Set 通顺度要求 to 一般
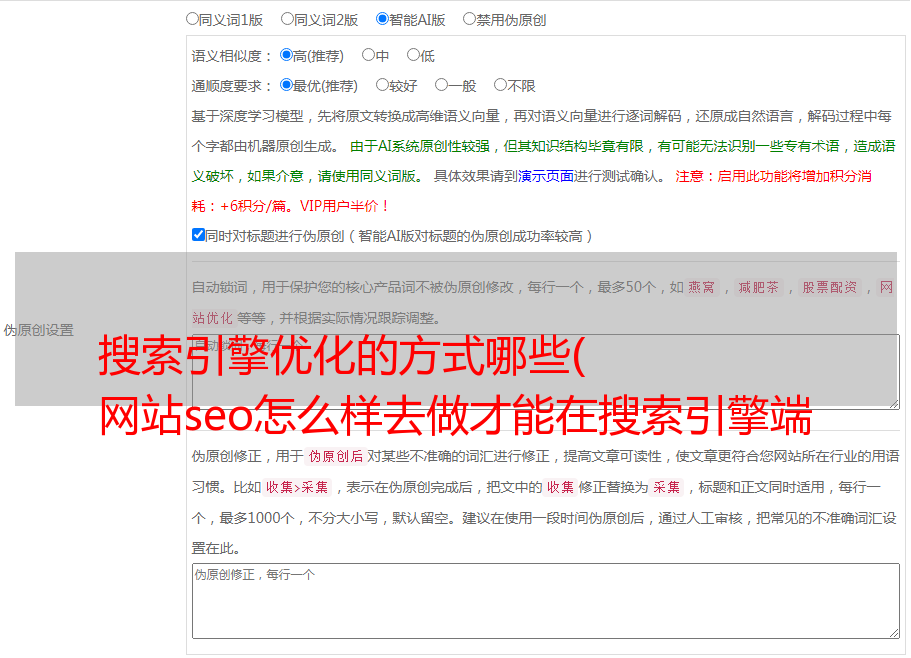This screenshot has width=911, height=658. (441, 85)
